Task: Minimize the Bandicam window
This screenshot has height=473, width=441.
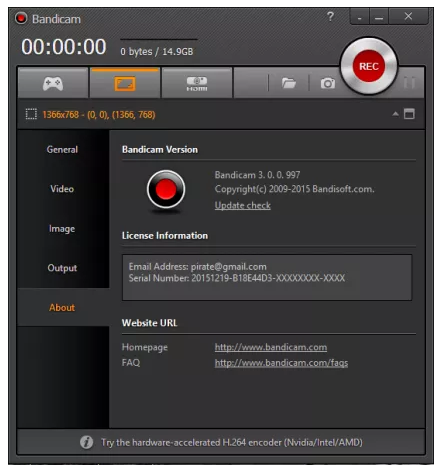Action: (379, 17)
